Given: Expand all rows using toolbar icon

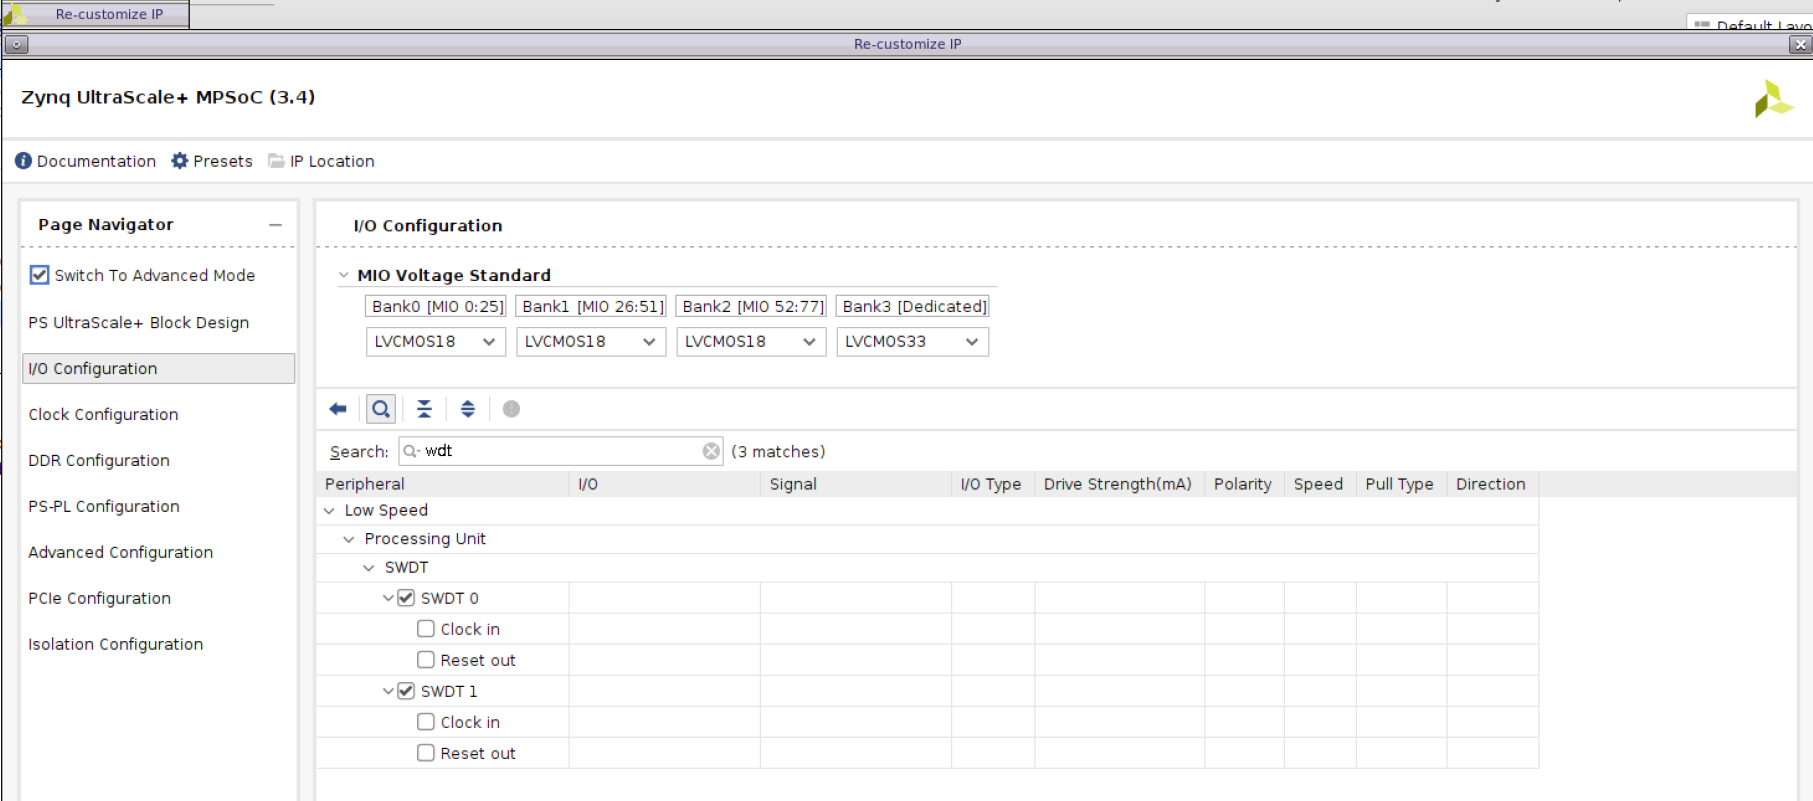Looking at the screenshot, I should pos(467,409).
